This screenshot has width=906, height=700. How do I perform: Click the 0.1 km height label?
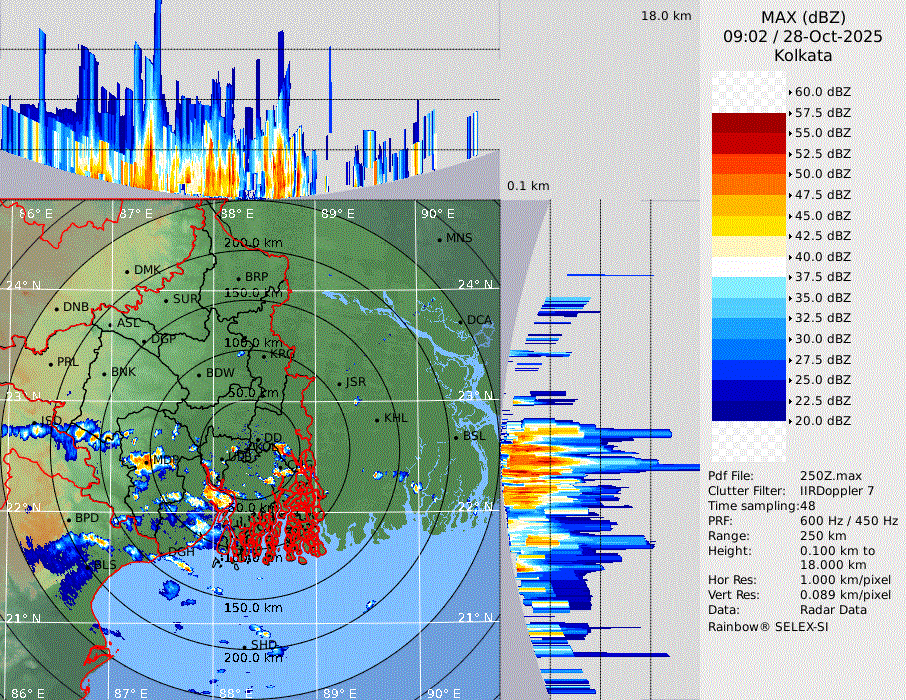[x=528, y=186]
